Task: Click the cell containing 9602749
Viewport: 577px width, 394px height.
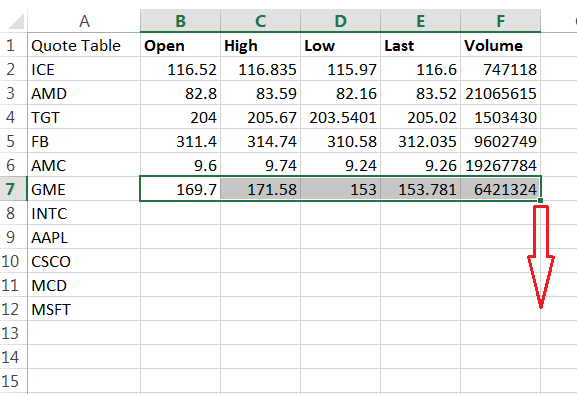Action: [500, 141]
